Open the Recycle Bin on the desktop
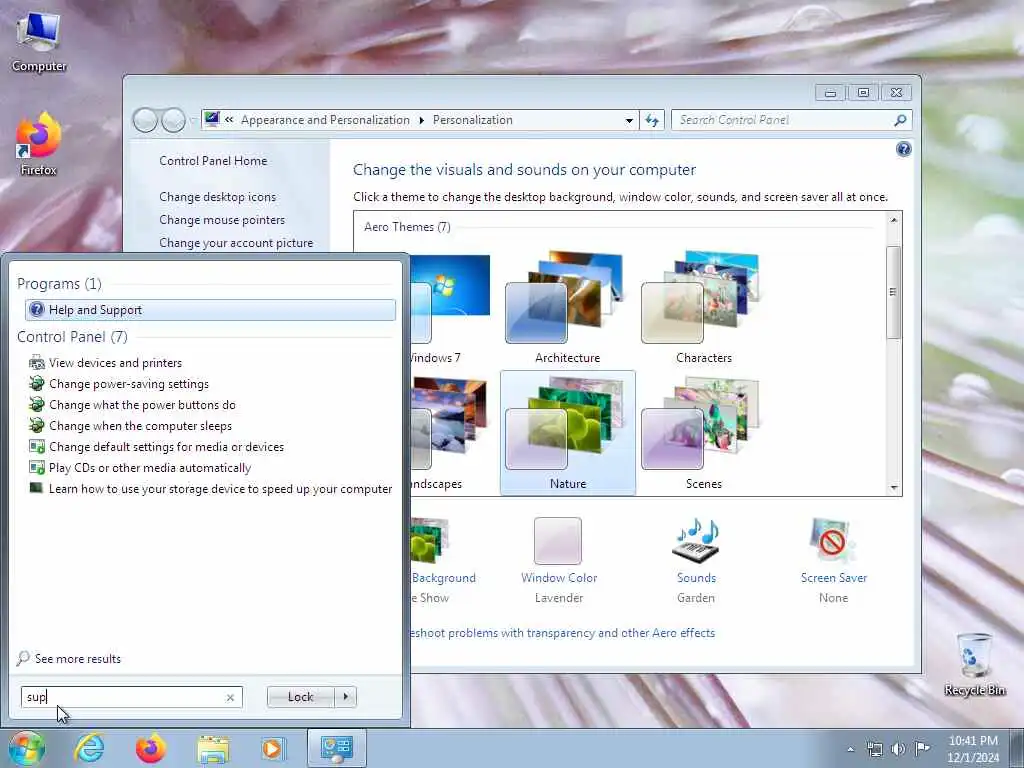 click(974, 664)
